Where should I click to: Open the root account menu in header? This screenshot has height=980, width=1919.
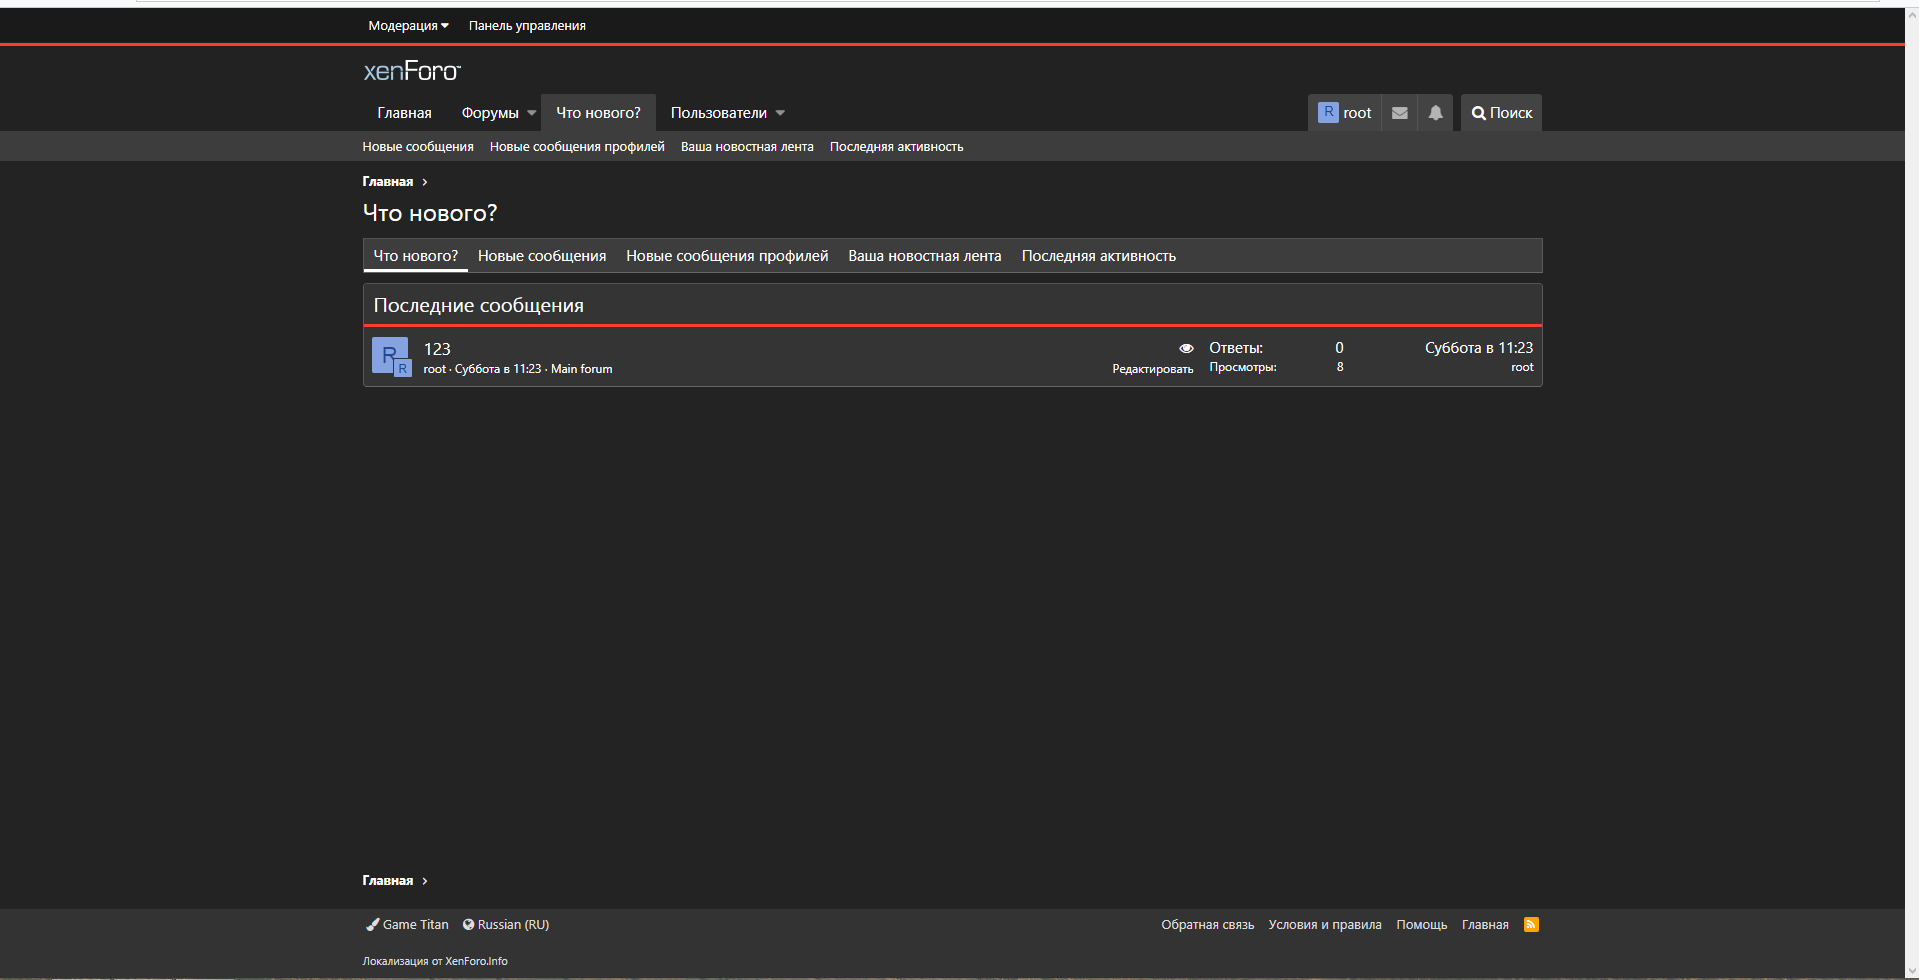[x=1345, y=113]
